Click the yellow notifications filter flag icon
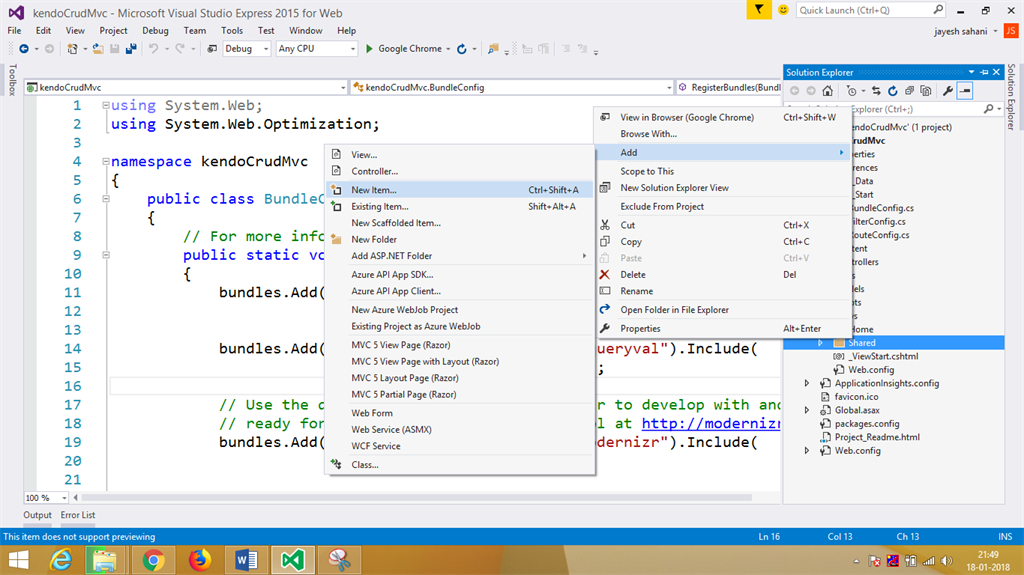The height and width of the screenshot is (575, 1024). (x=760, y=9)
